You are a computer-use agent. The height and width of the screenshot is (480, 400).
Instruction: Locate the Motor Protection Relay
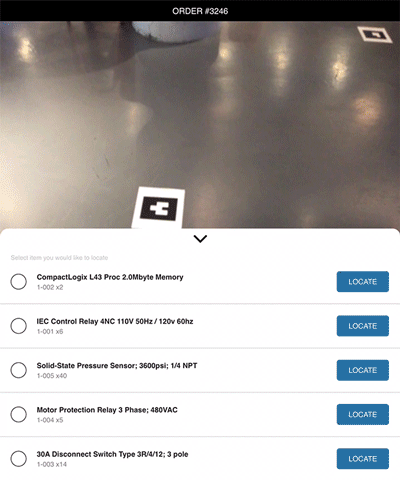[x=363, y=414]
